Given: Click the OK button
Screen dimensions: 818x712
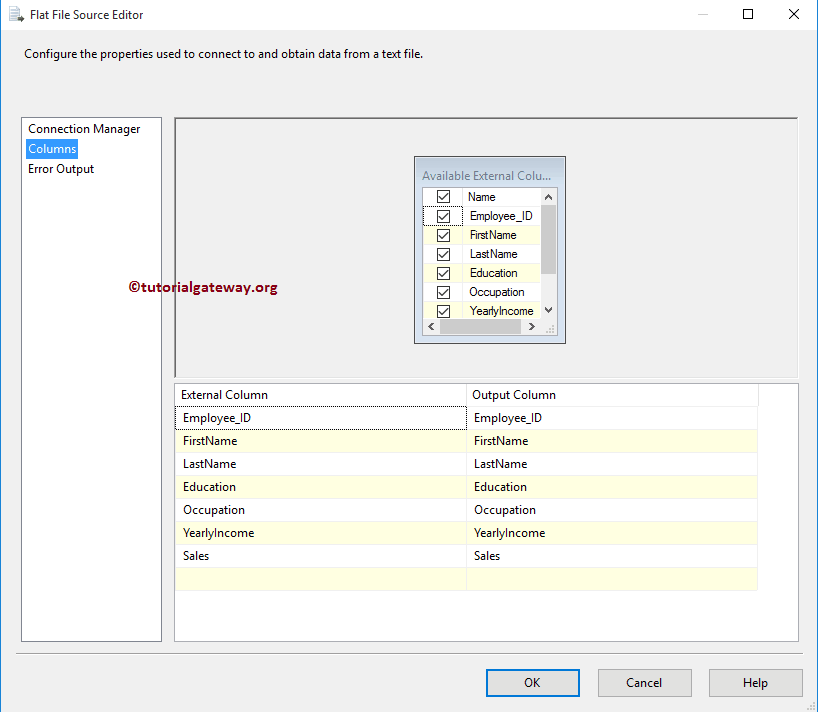Looking at the screenshot, I should click(533, 683).
